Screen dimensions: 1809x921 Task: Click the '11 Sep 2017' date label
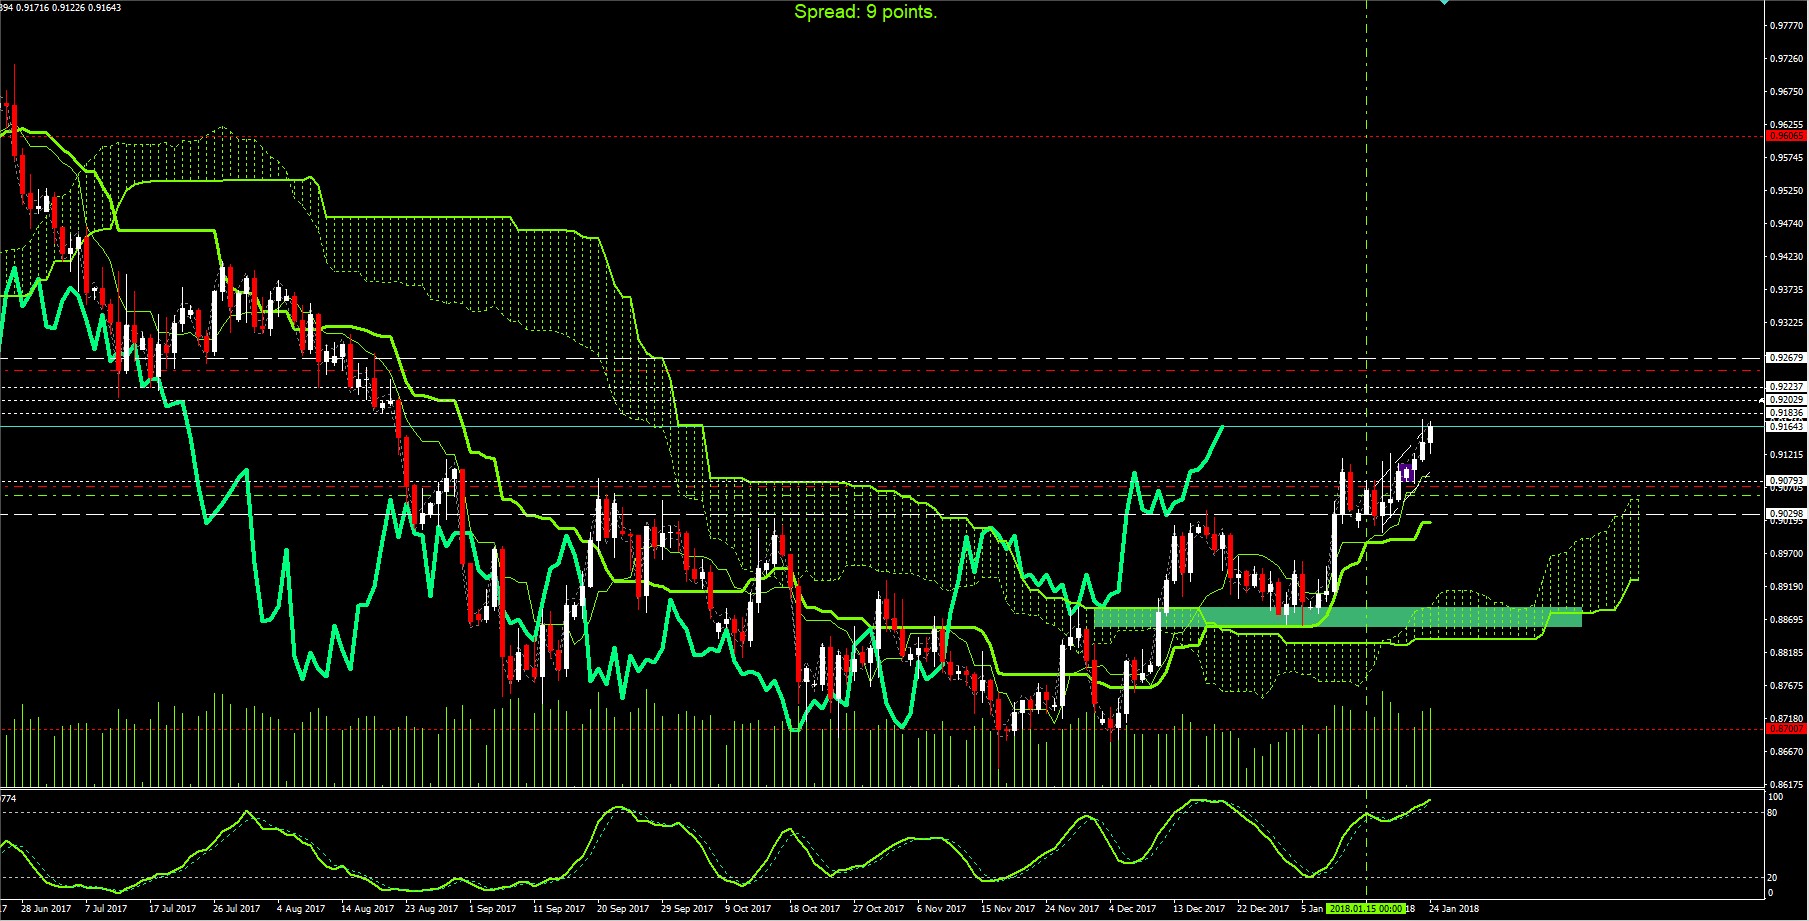coord(559,909)
